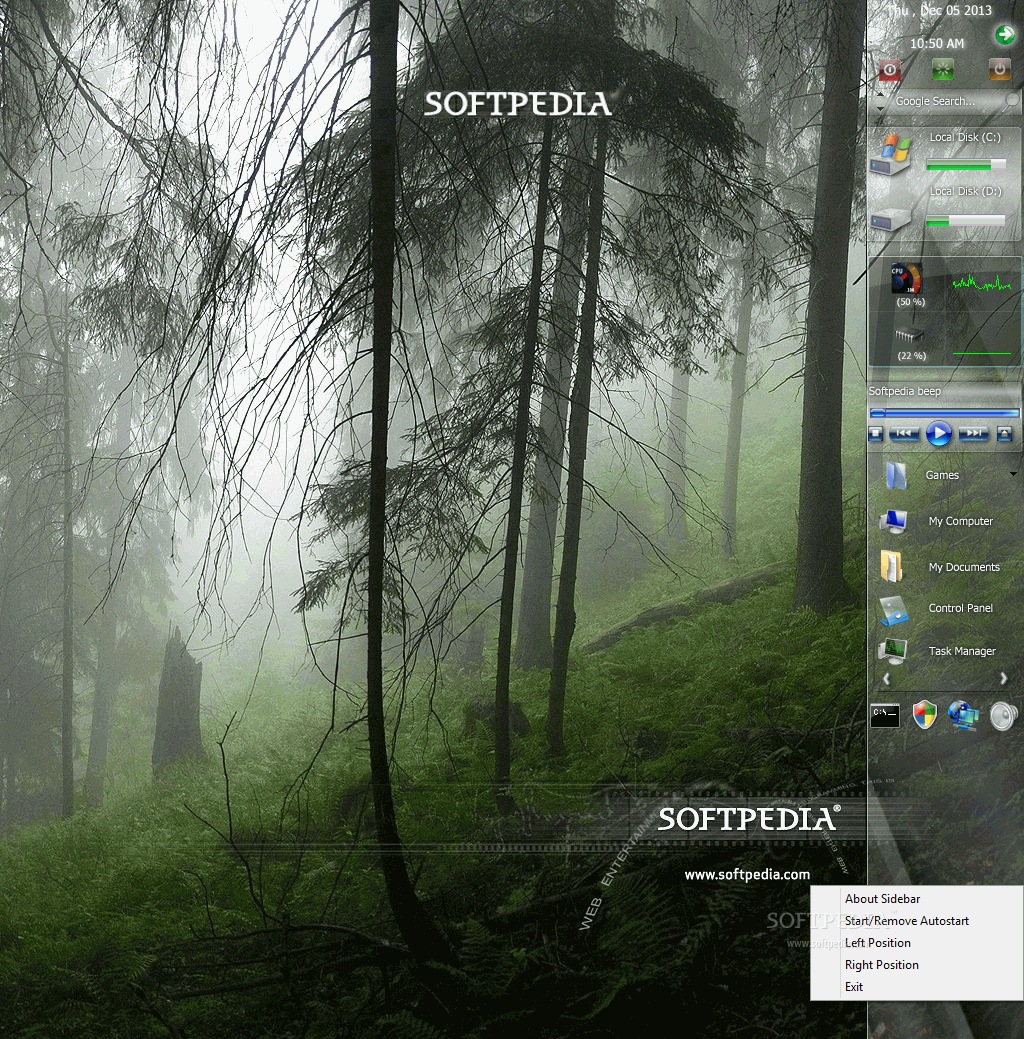Click the magnifier search icon
This screenshot has height=1039, width=1024.
[1012, 99]
